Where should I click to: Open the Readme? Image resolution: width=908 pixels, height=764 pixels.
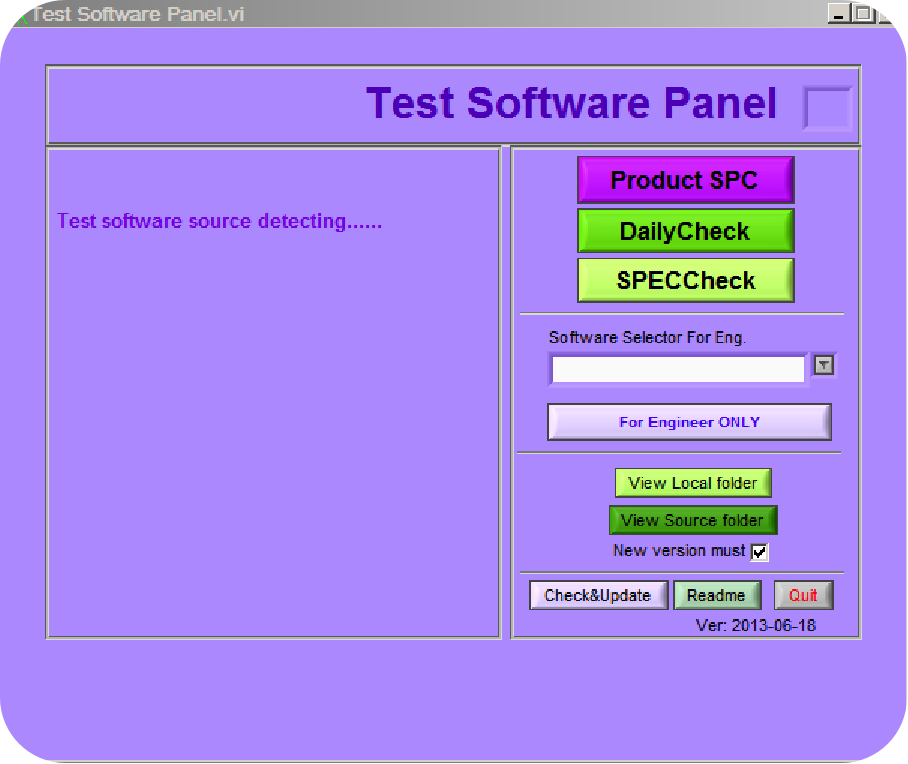[717, 594]
